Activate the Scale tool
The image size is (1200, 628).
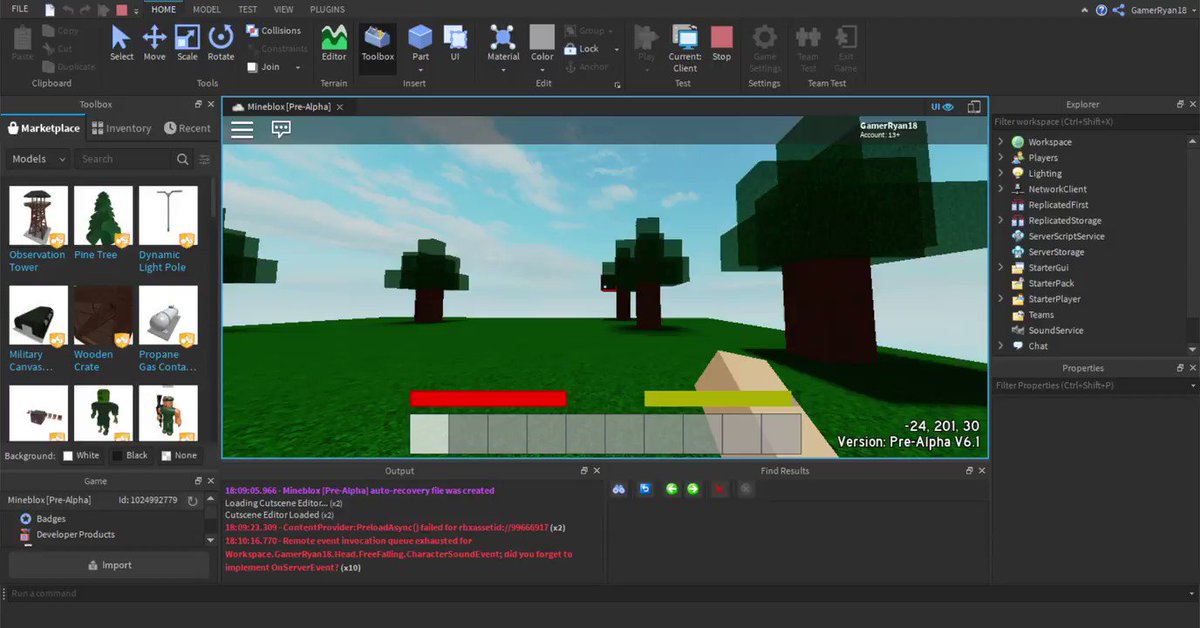187,43
